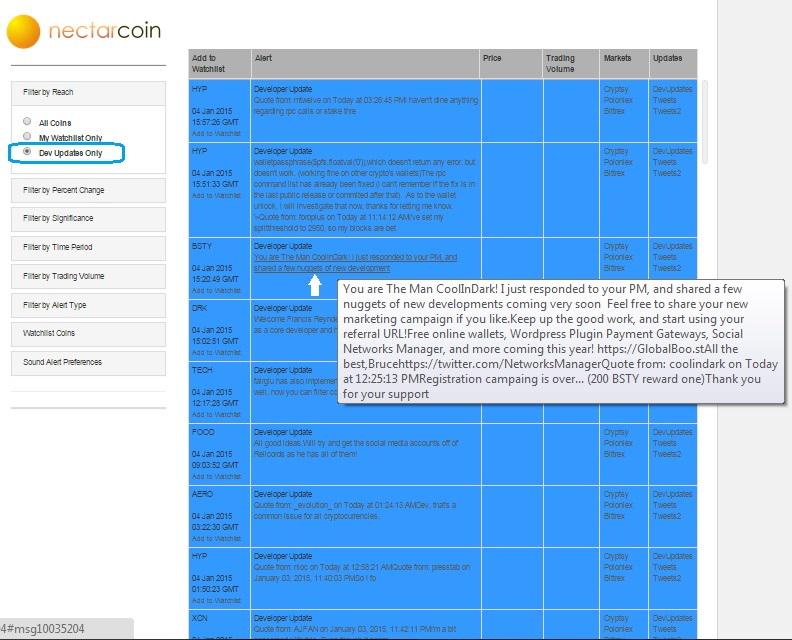
Task: Expand Filter by Percent Change
Action: 88,190
